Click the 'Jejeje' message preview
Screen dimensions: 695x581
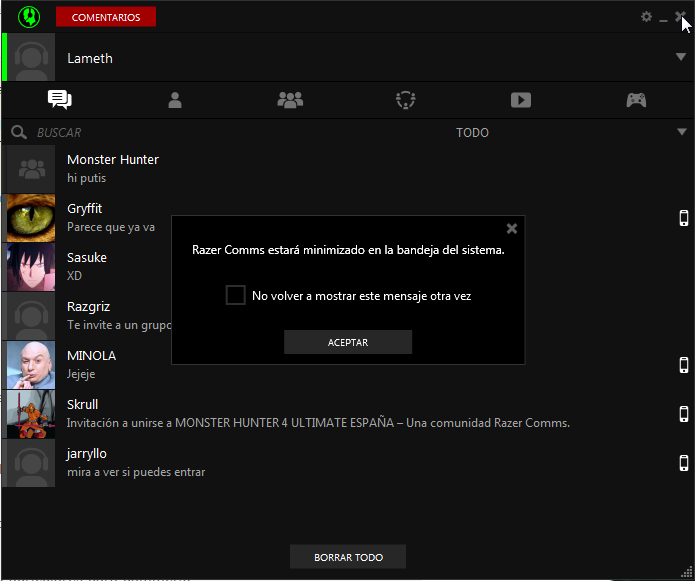(81, 374)
